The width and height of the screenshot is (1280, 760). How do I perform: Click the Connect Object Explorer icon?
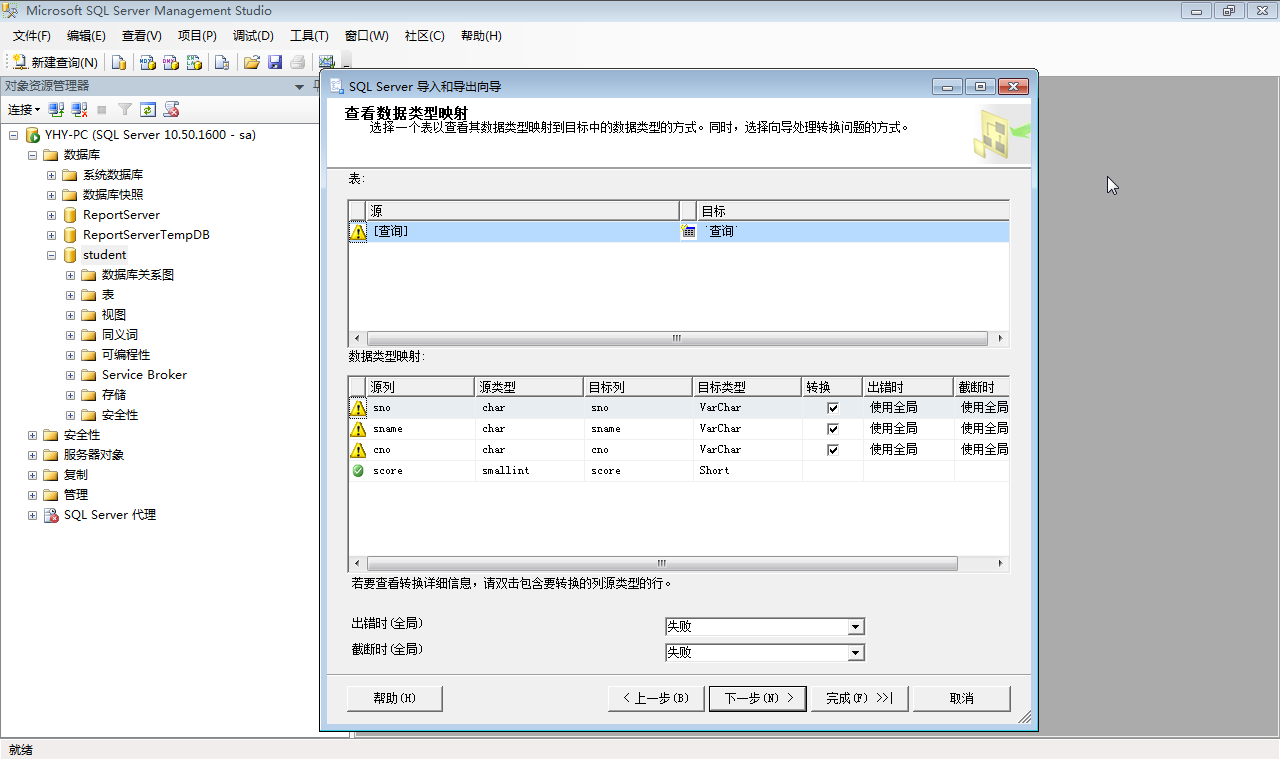point(57,109)
